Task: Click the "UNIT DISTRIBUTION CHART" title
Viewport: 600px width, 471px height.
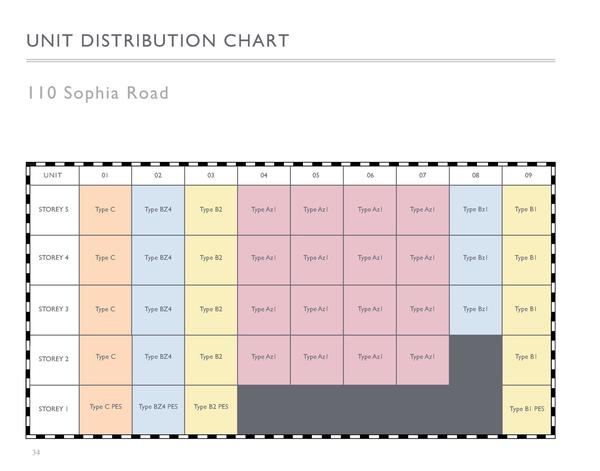Action: click(x=158, y=41)
